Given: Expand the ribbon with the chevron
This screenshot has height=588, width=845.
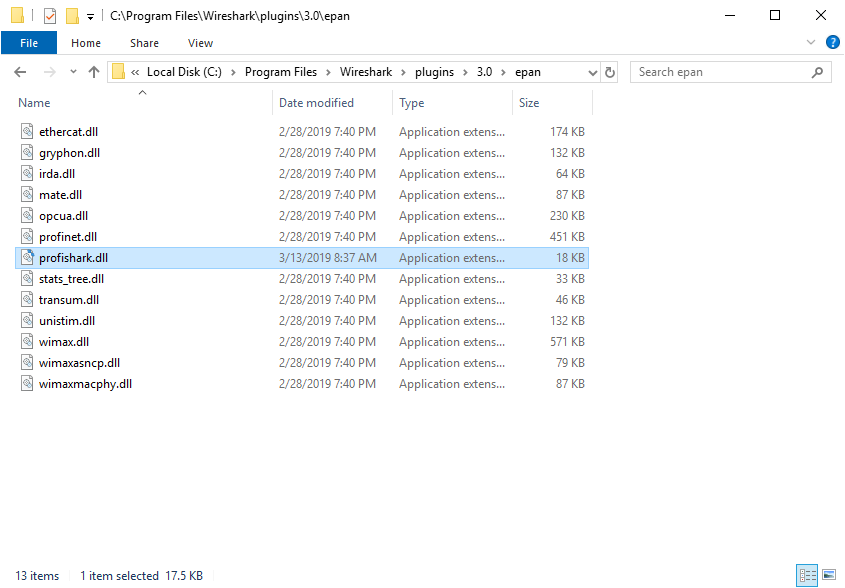Looking at the screenshot, I should (811, 43).
